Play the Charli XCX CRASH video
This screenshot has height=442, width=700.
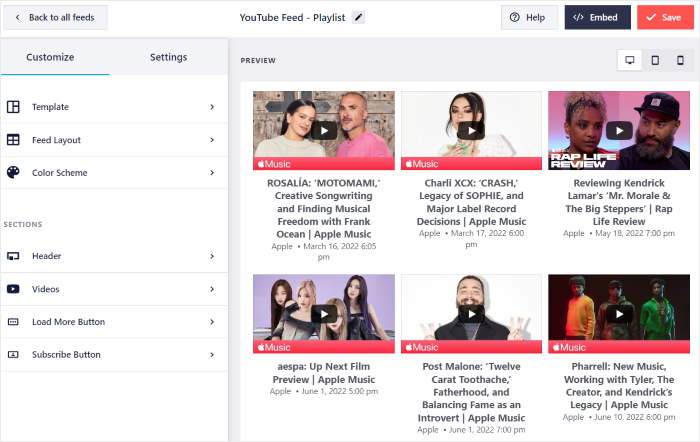471,131
